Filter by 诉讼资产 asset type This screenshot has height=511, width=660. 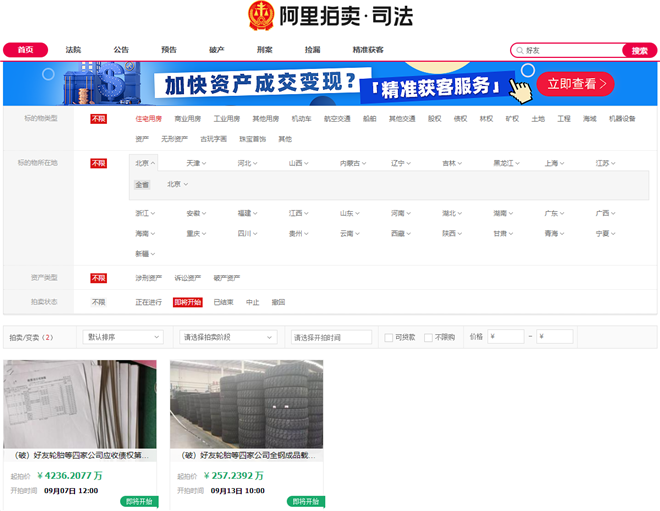coord(188,278)
